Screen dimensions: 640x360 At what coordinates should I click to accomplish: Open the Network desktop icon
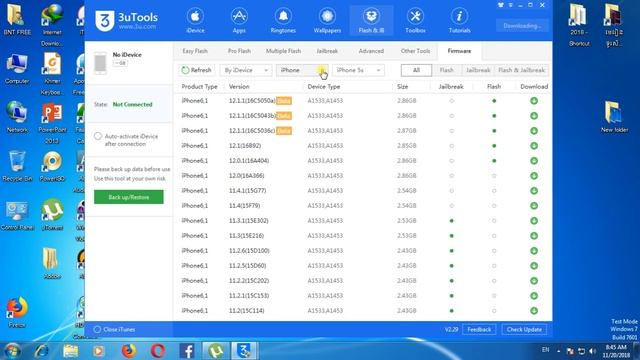tap(17, 117)
